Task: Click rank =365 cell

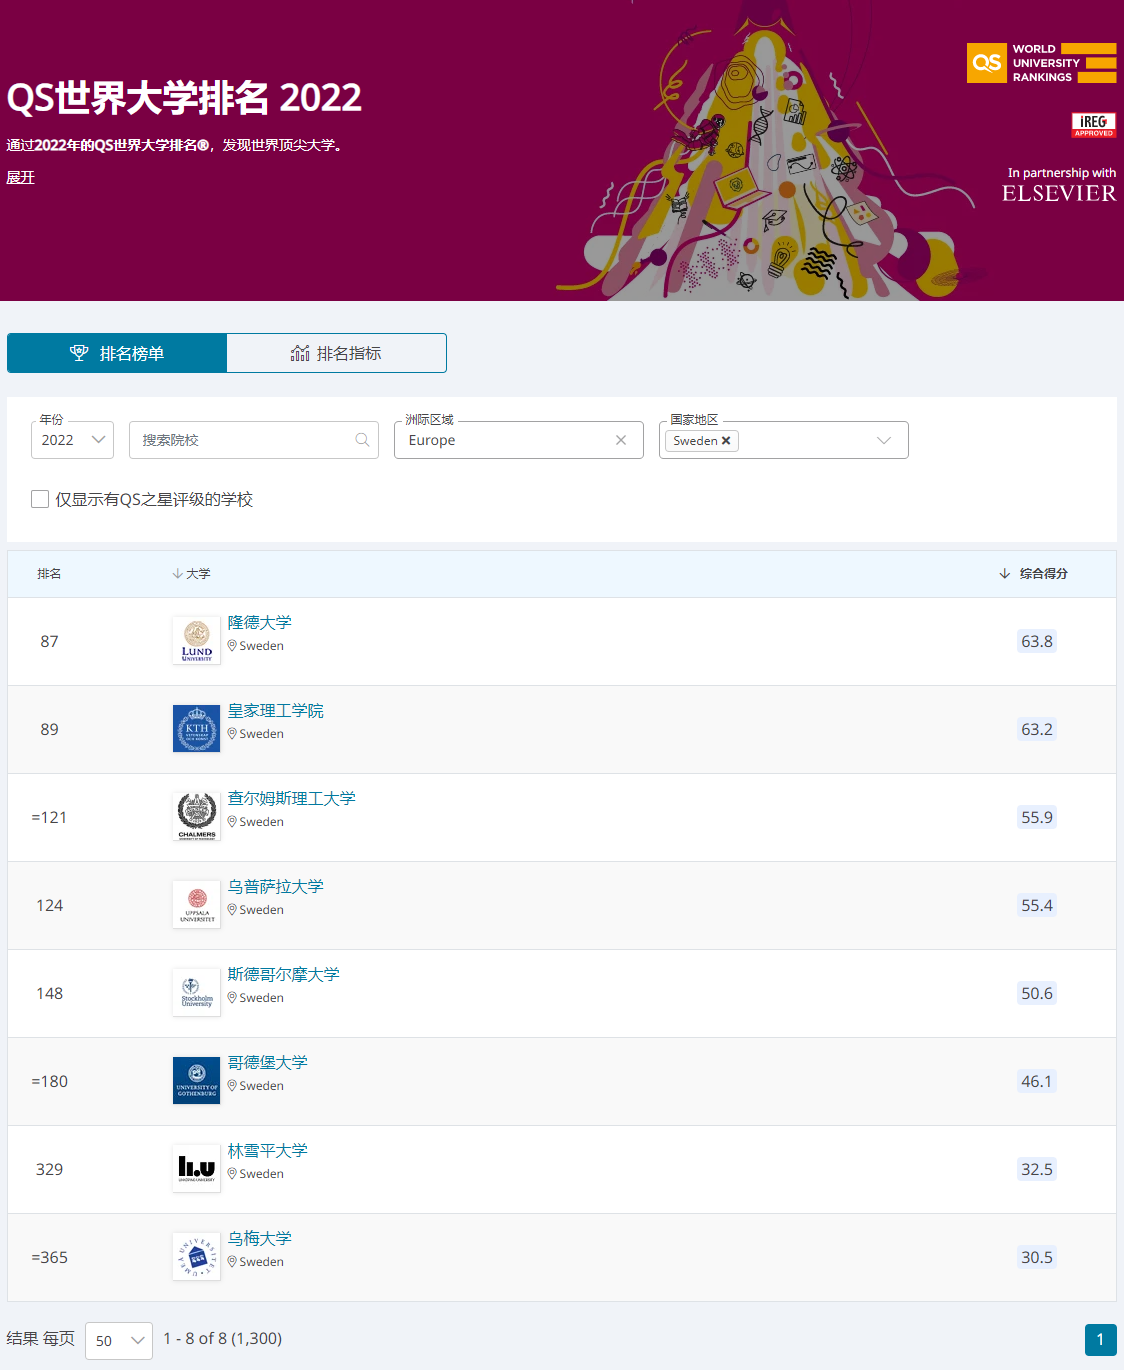Action: pyautogui.click(x=49, y=1258)
